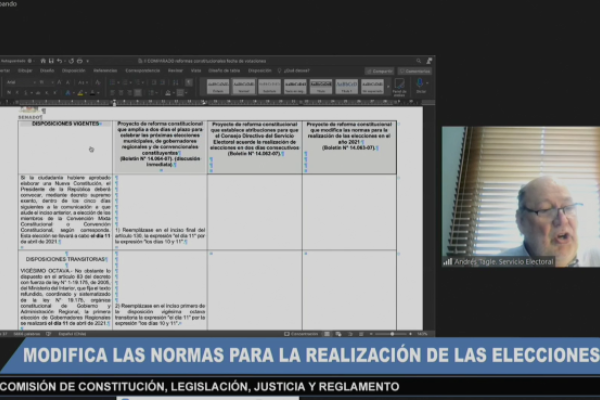Open the Diseño de tabla tab
The image size is (600, 400).
224,71
